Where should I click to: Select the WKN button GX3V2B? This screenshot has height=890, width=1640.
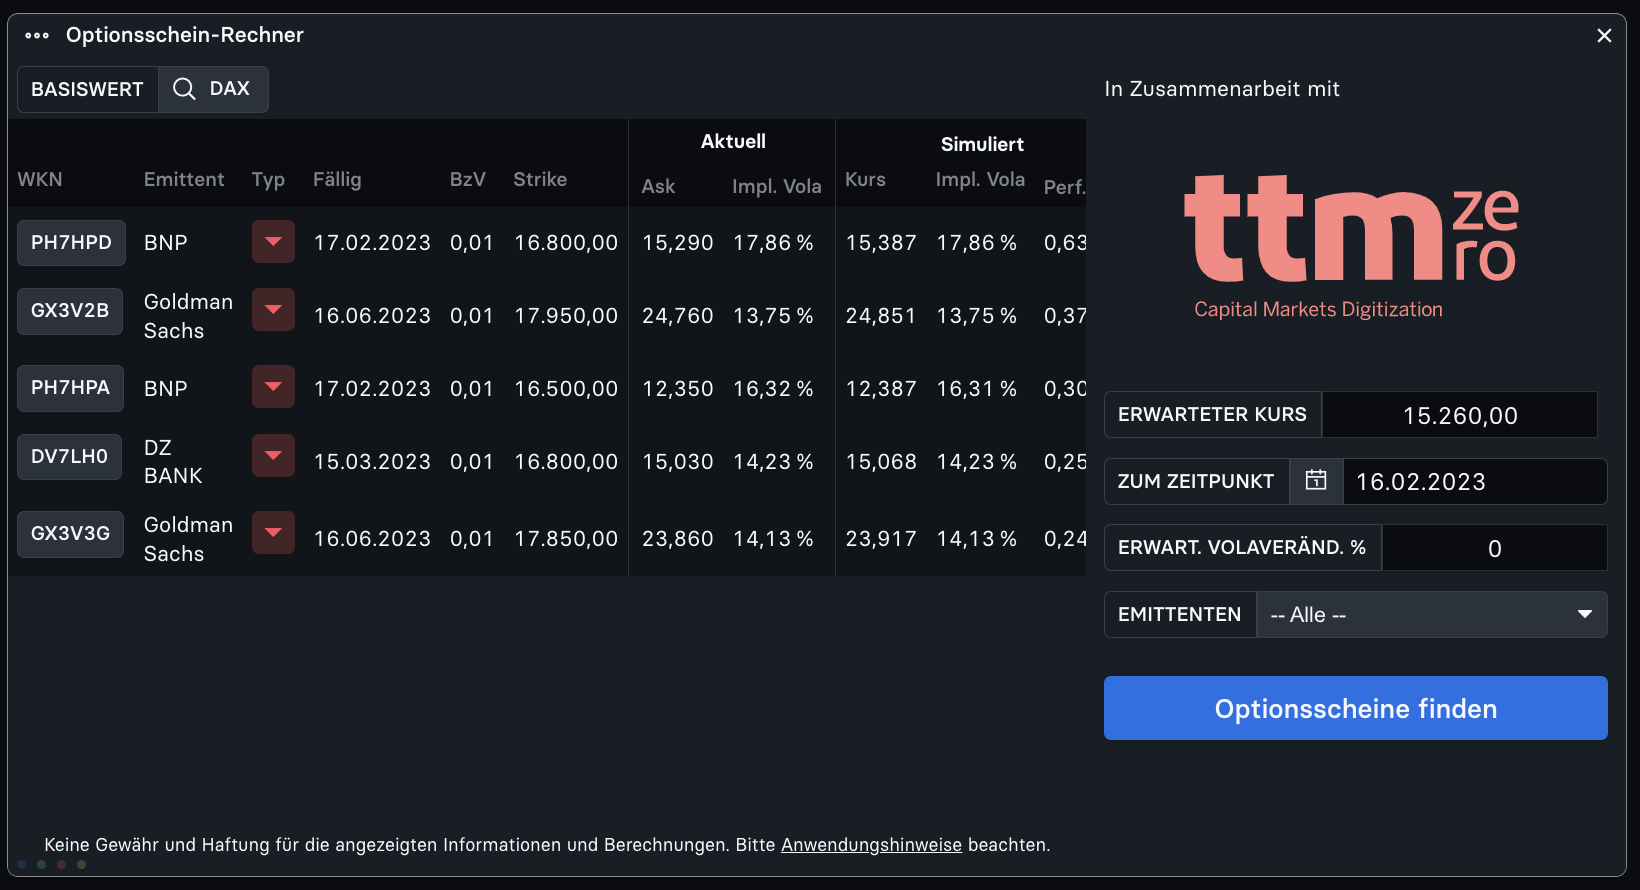70,311
